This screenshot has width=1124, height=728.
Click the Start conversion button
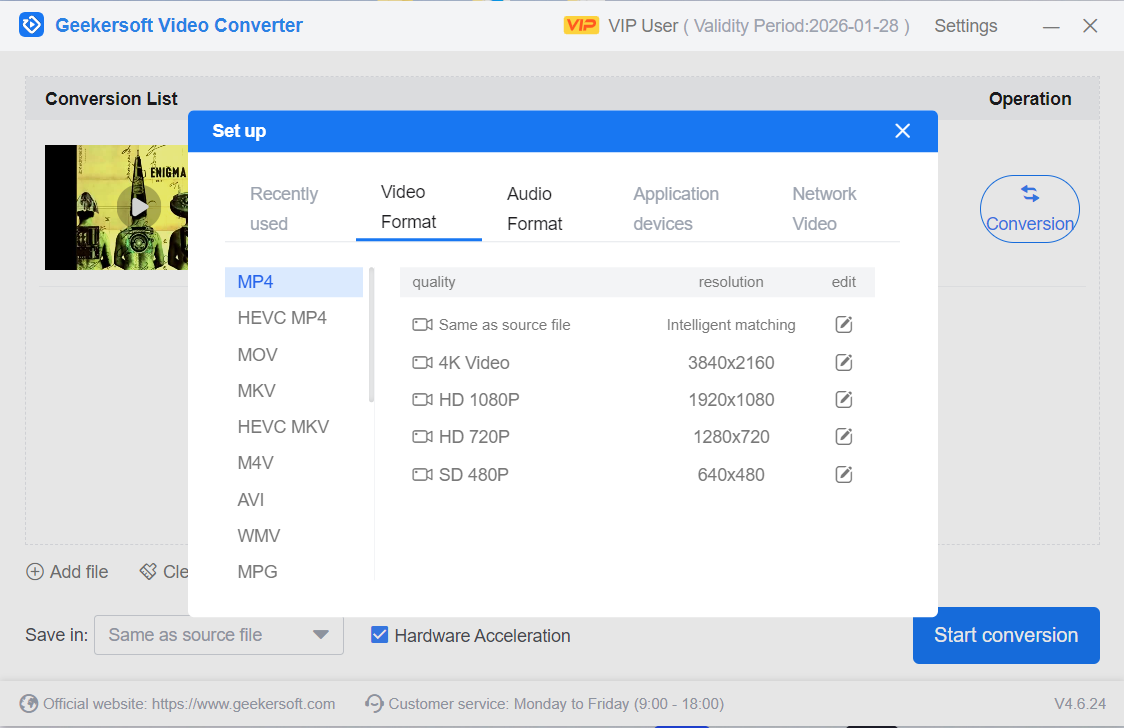point(1006,636)
